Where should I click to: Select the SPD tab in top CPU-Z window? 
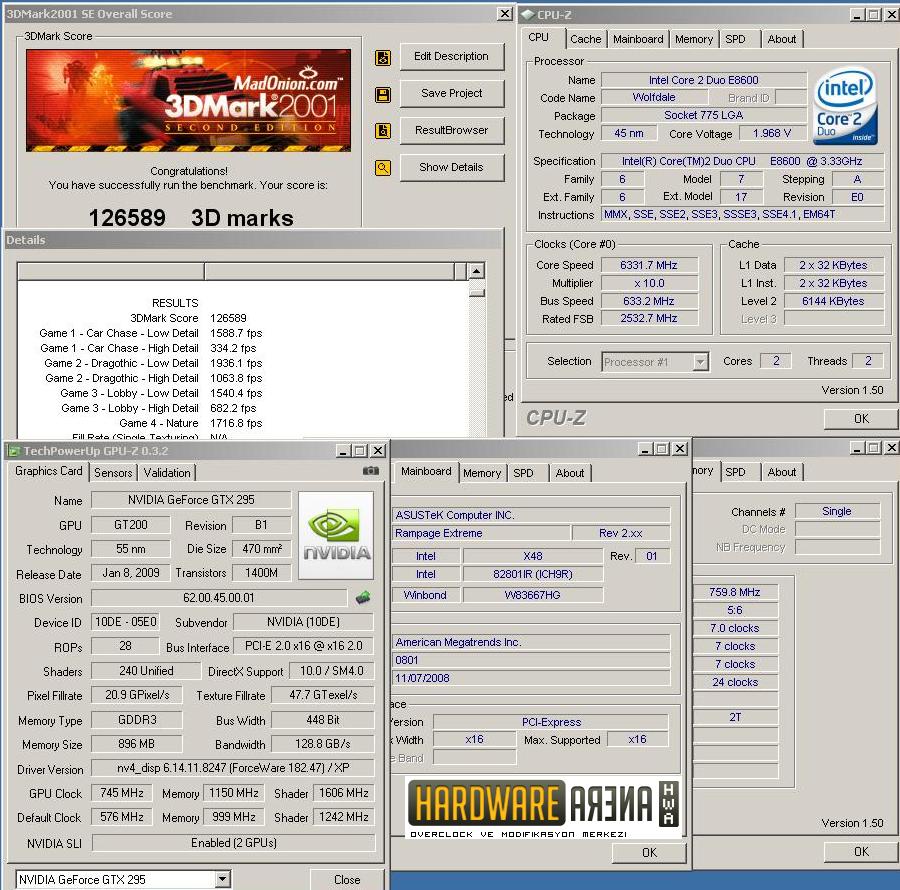coord(735,39)
